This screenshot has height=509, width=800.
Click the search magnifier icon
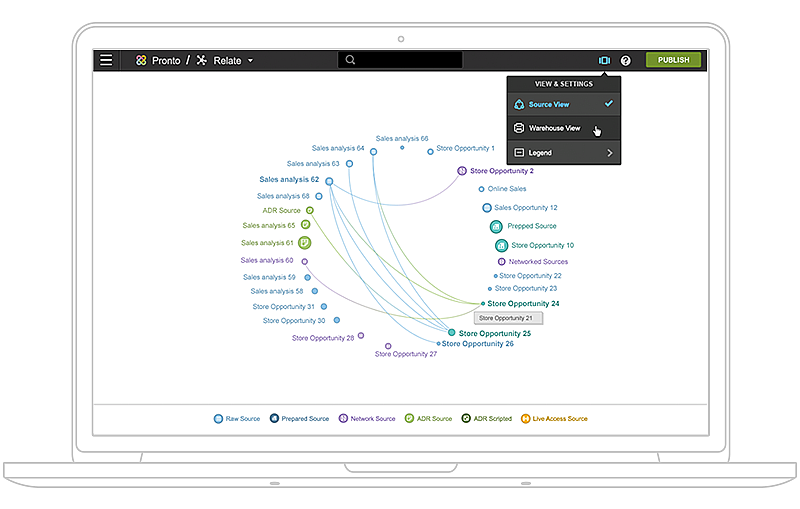(x=350, y=60)
